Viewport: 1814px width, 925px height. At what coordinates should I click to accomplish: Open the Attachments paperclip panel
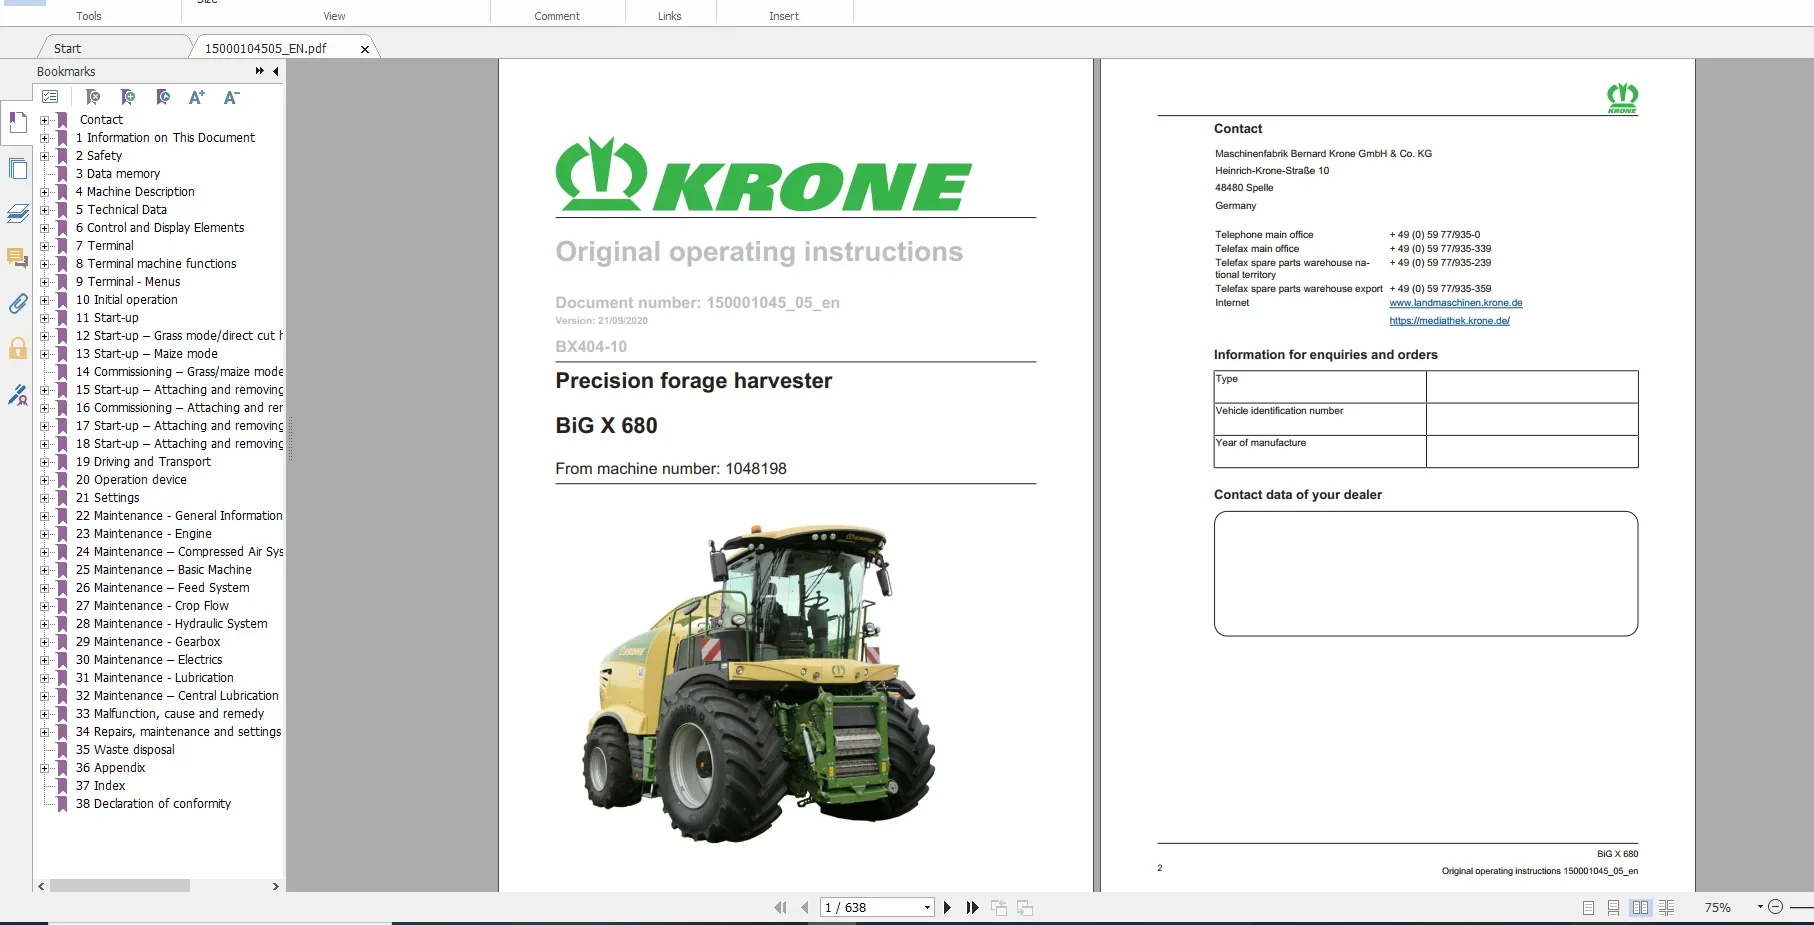tap(17, 303)
